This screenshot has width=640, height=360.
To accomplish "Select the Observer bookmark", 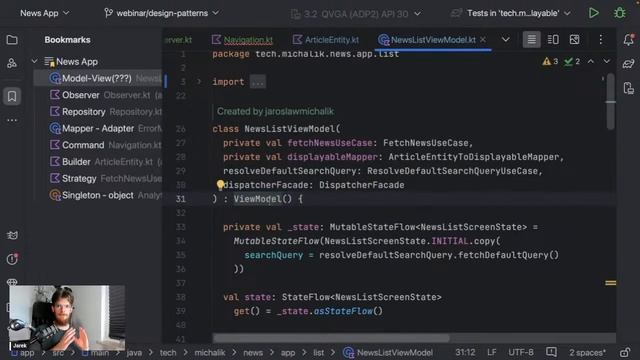I will coord(98,95).
